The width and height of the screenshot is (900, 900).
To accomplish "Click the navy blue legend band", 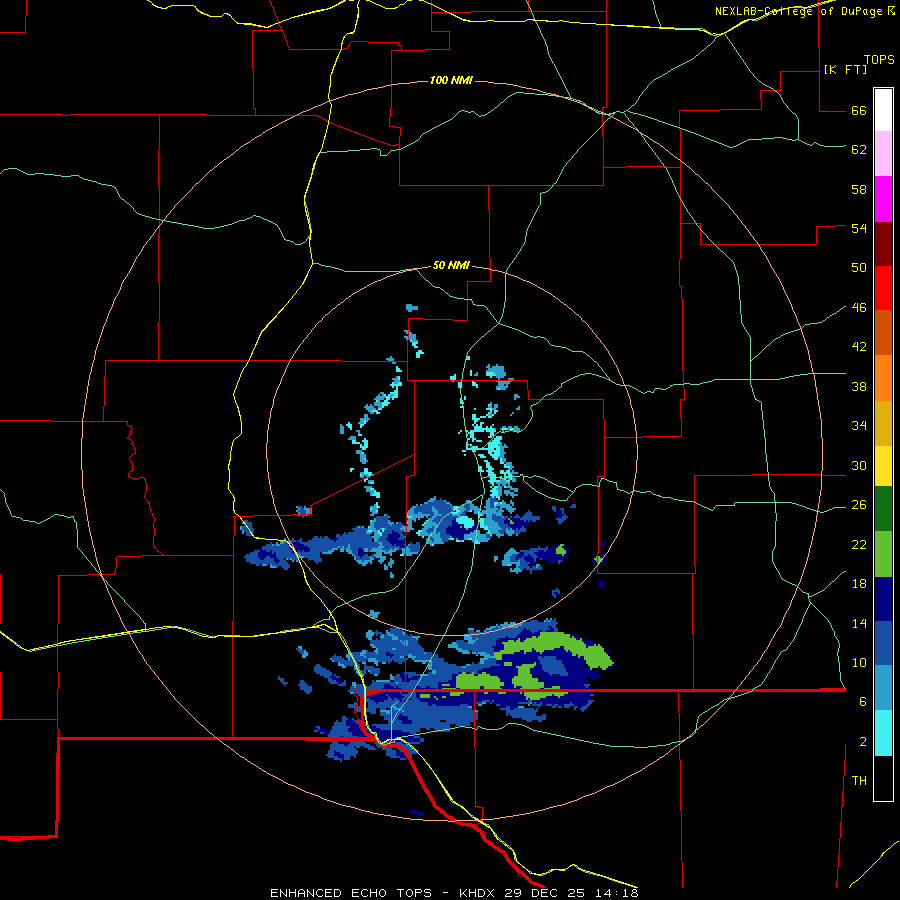I will (883, 599).
